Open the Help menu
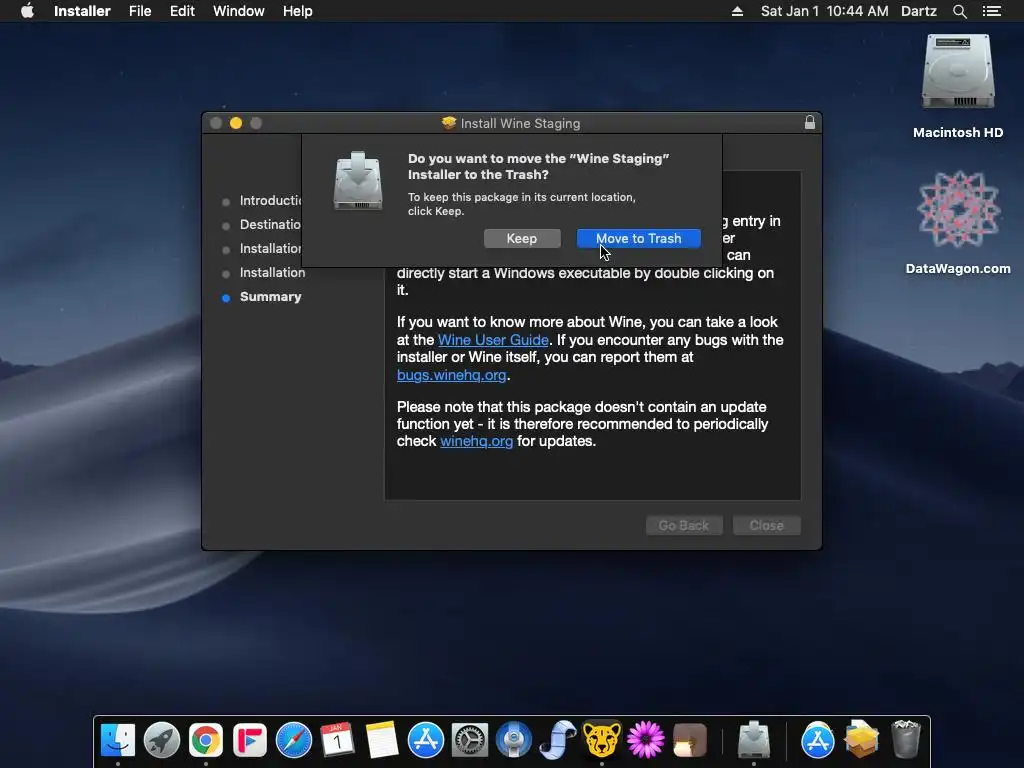The image size is (1024, 768). [x=297, y=11]
